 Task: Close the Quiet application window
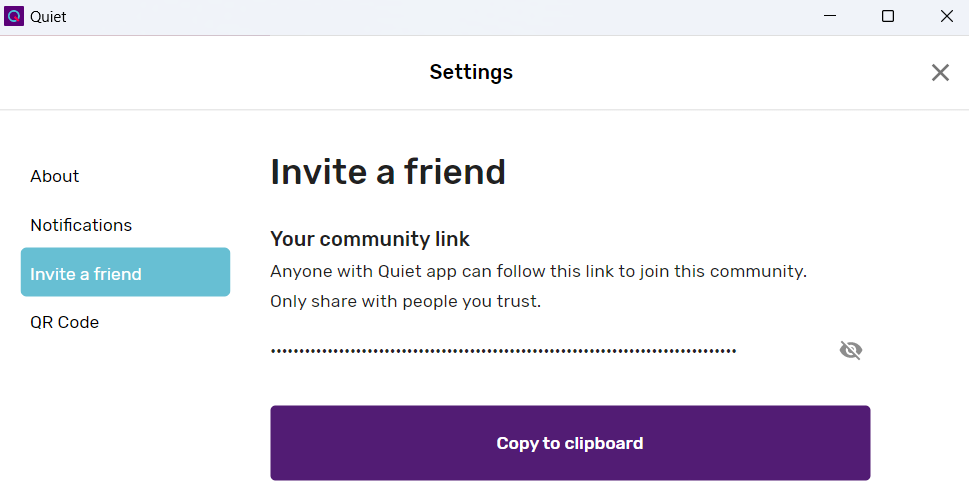(x=946, y=16)
